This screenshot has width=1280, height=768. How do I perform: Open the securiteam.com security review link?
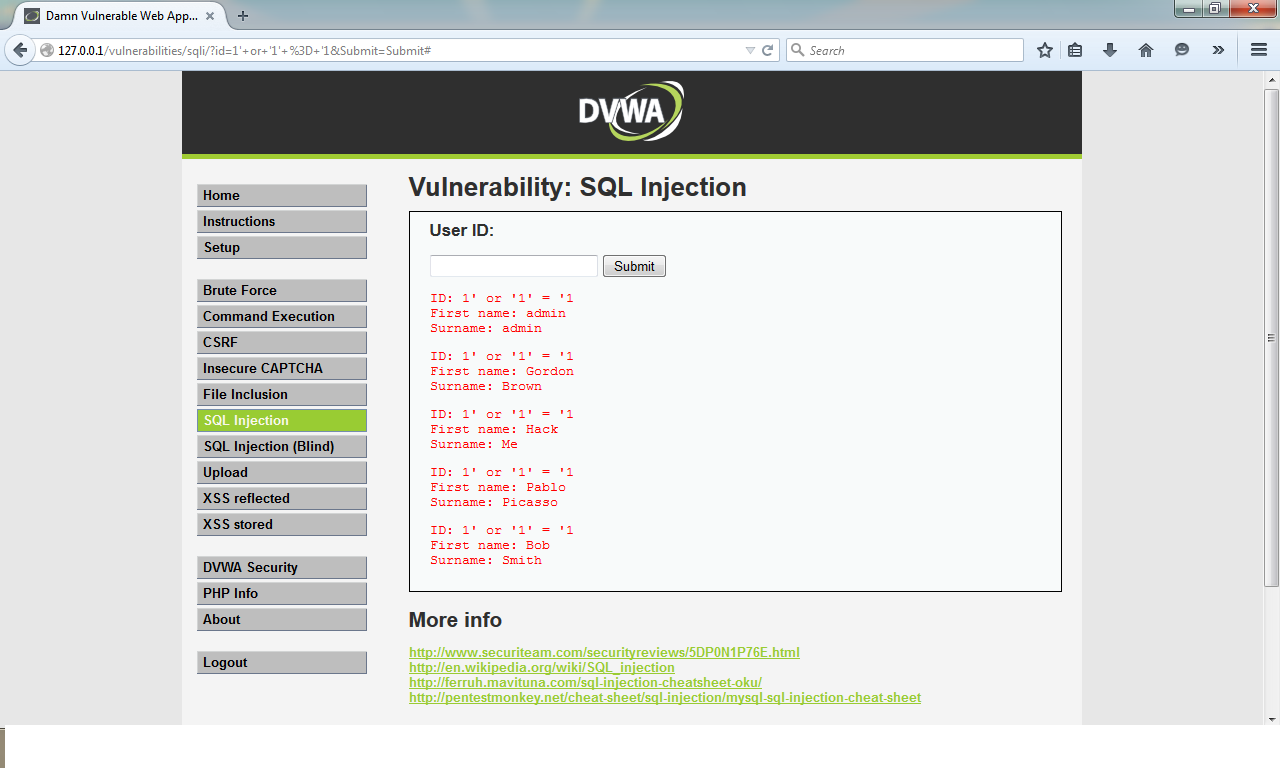coord(604,652)
